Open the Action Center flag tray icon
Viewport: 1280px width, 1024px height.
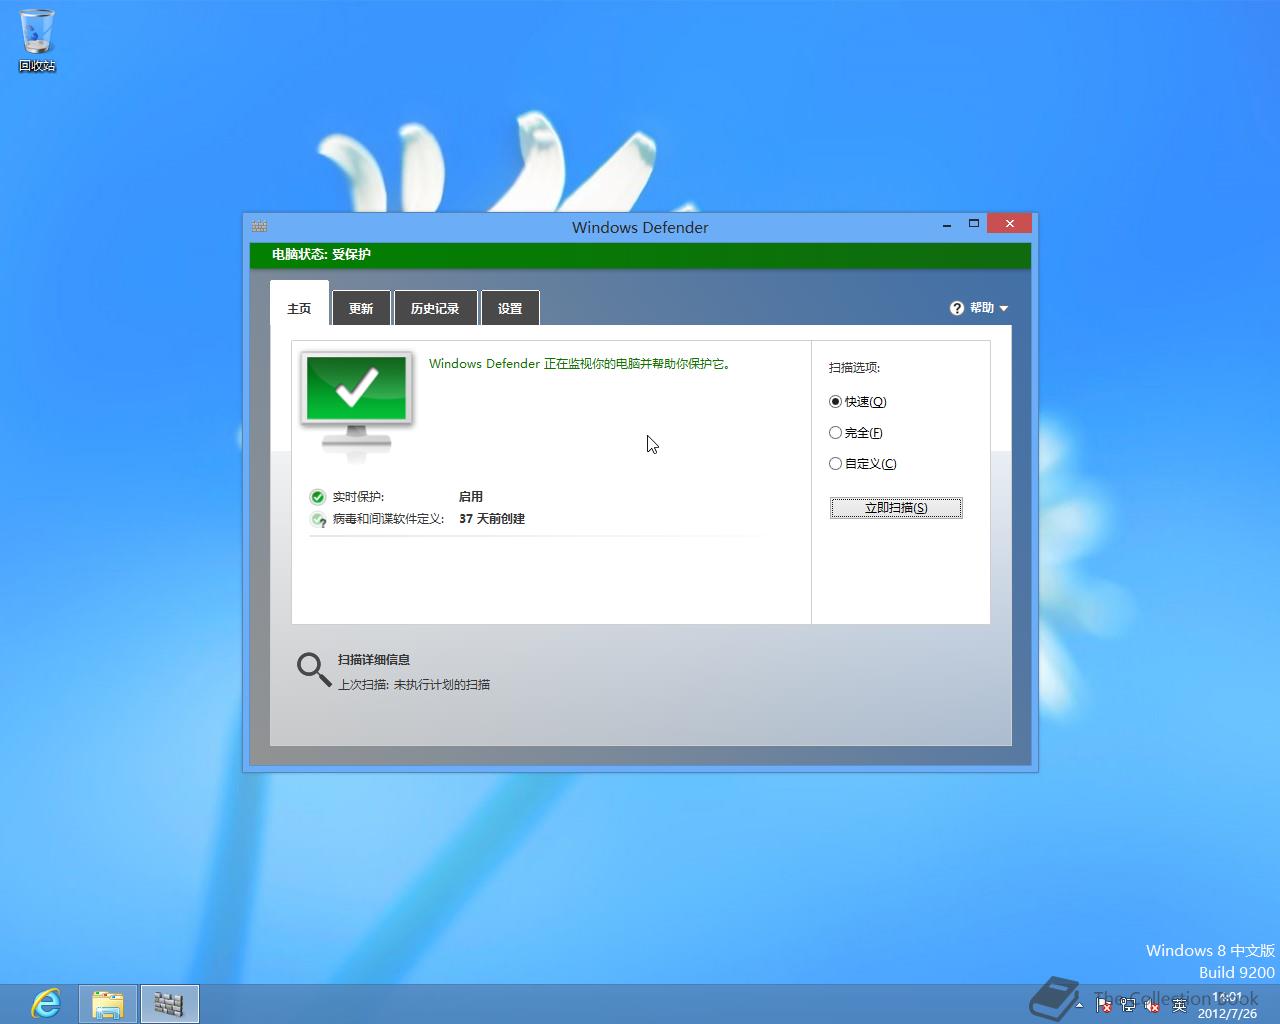(x=1103, y=1003)
